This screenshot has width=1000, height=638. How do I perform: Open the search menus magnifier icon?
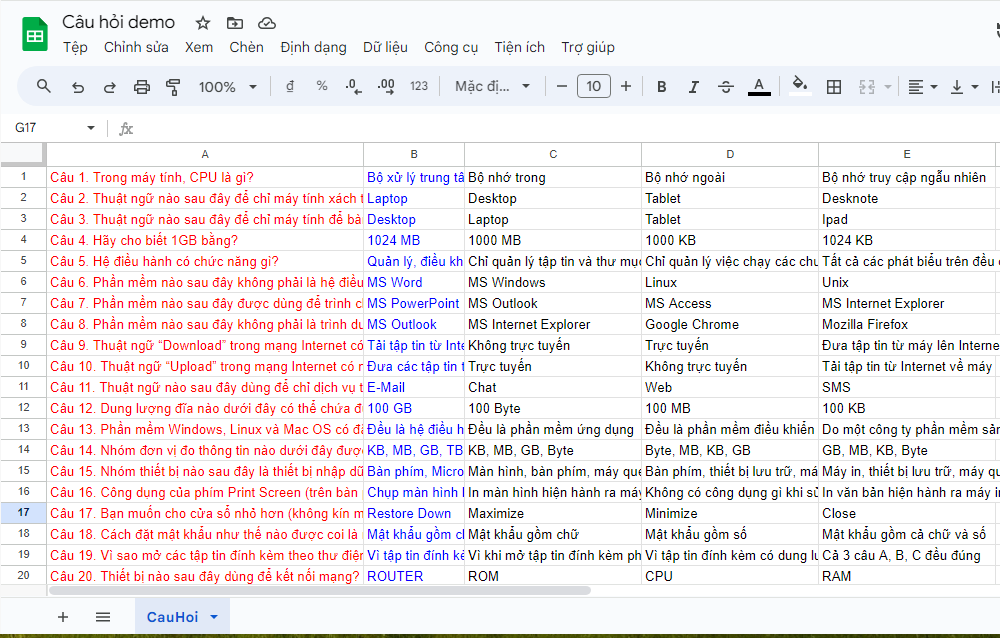click(x=43, y=86)
